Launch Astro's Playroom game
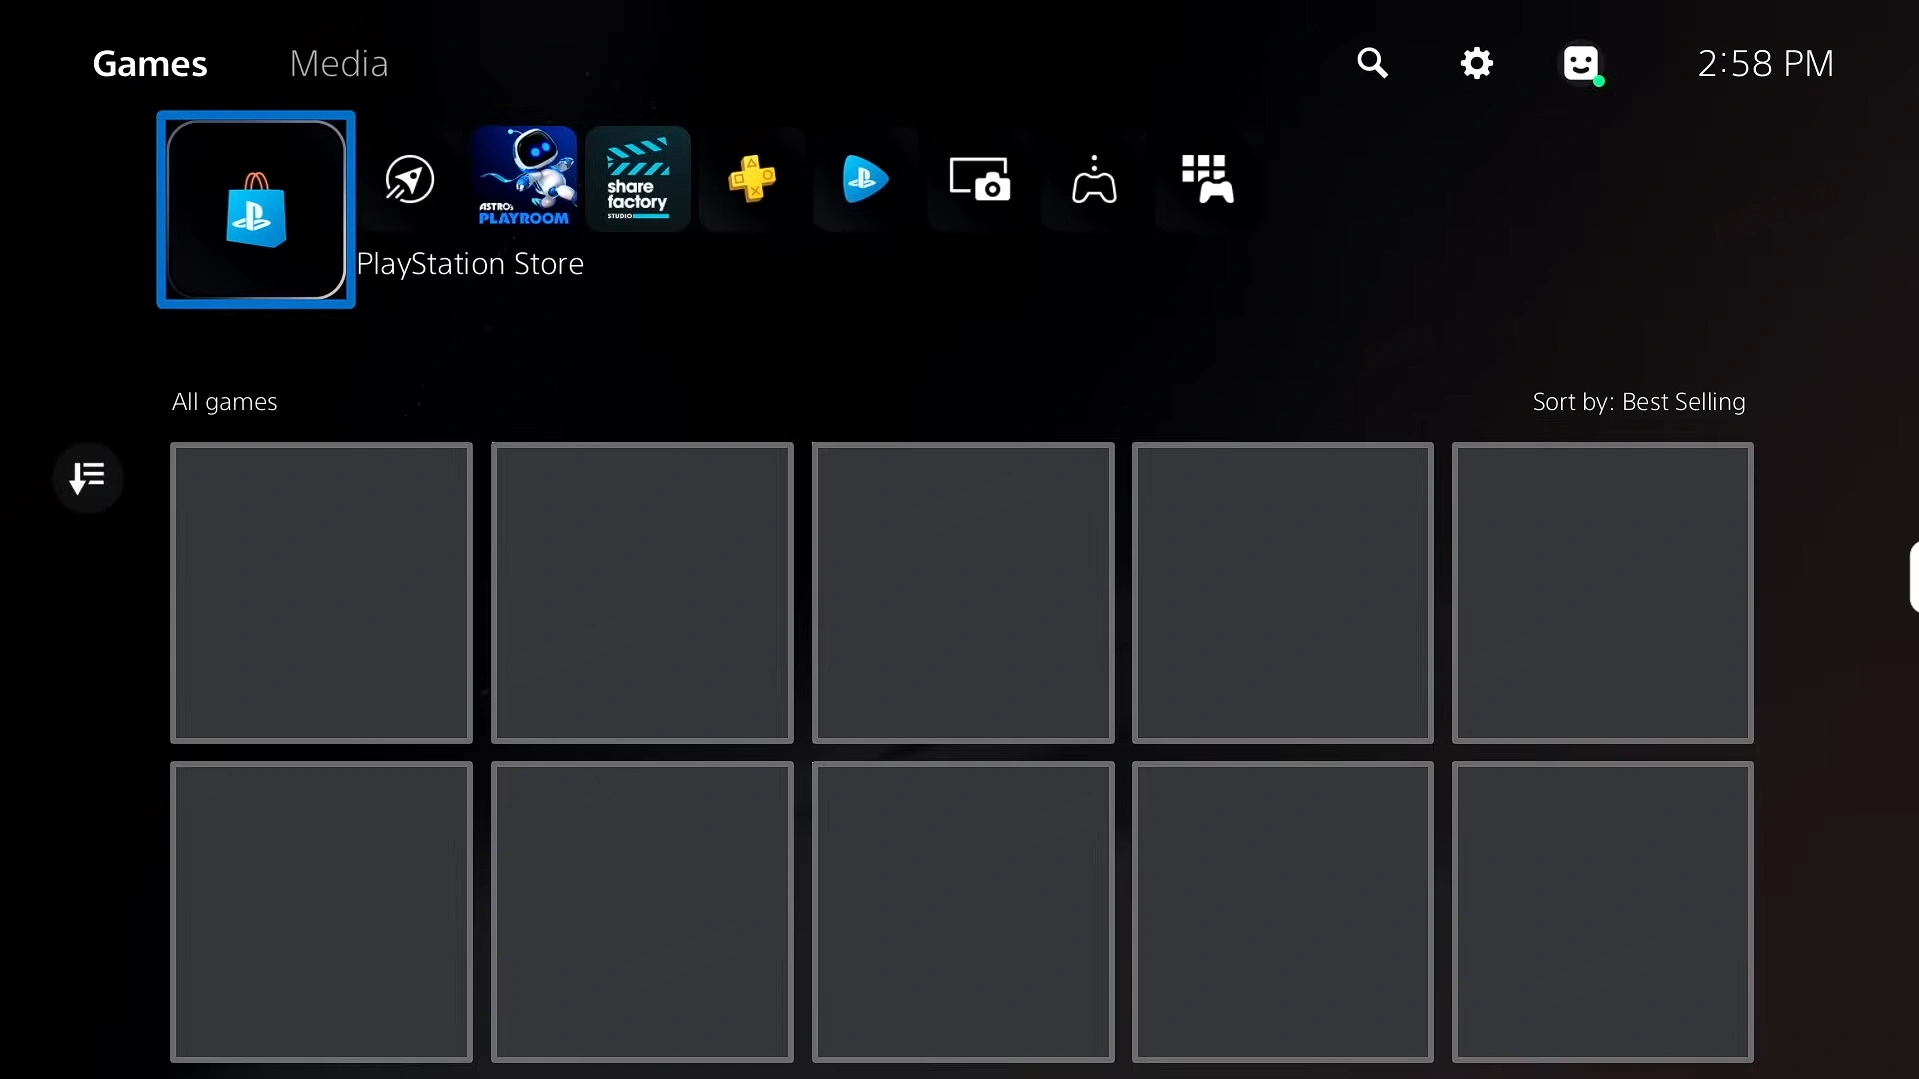This screenshot has width=1919, height=1079. [x=525, y=178]
